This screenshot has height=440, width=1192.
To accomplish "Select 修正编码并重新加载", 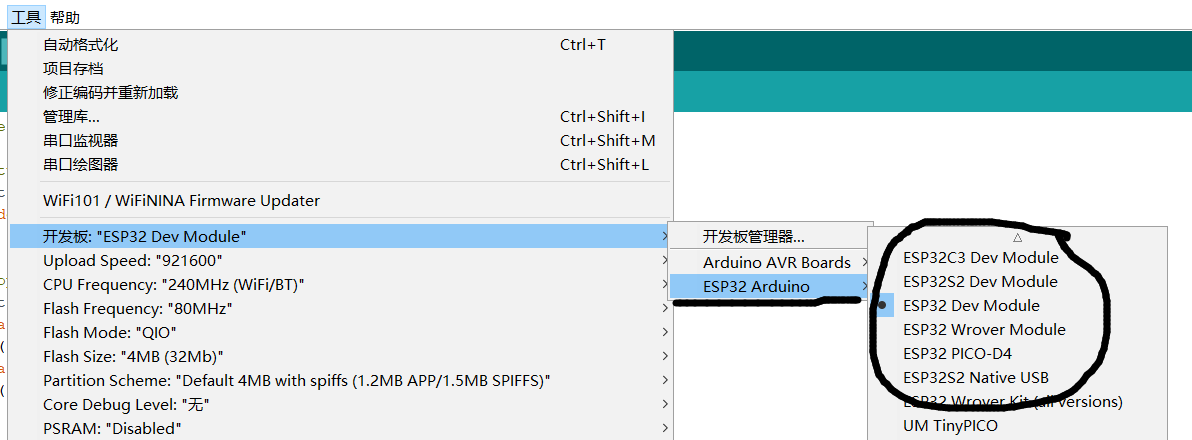I will (341, 93).
